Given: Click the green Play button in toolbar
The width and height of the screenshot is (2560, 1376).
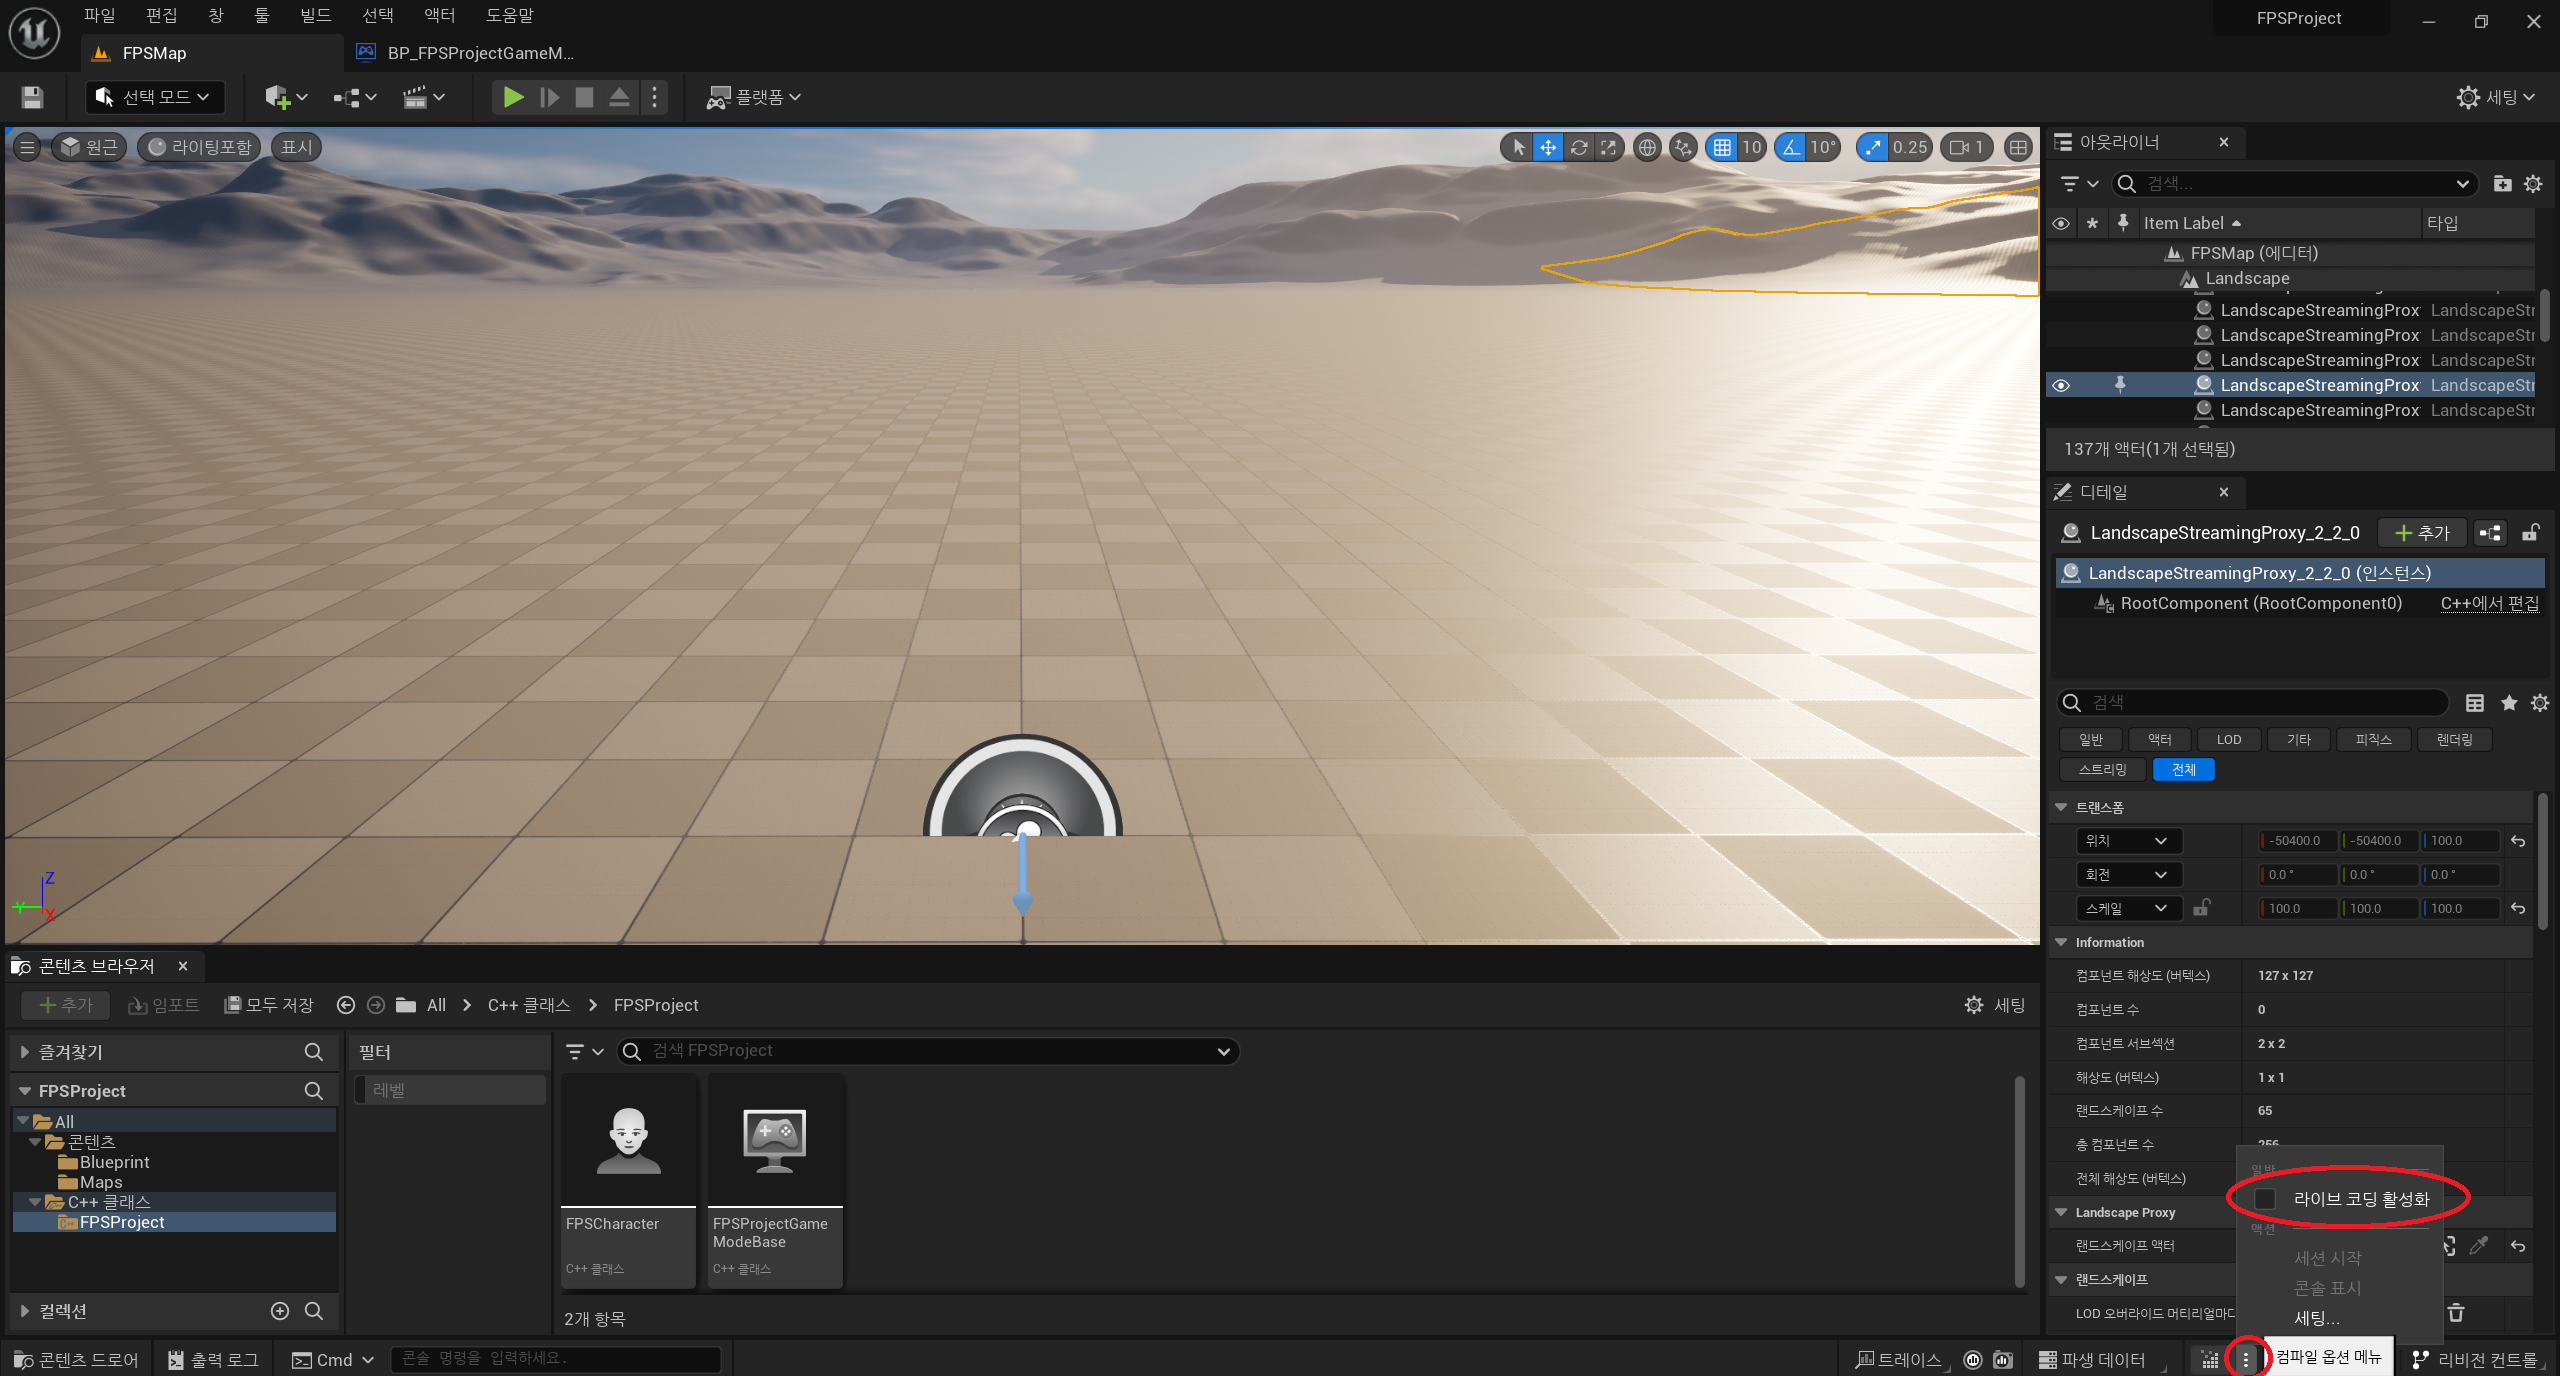Looking at the screenshot, I should coord(513,97).
